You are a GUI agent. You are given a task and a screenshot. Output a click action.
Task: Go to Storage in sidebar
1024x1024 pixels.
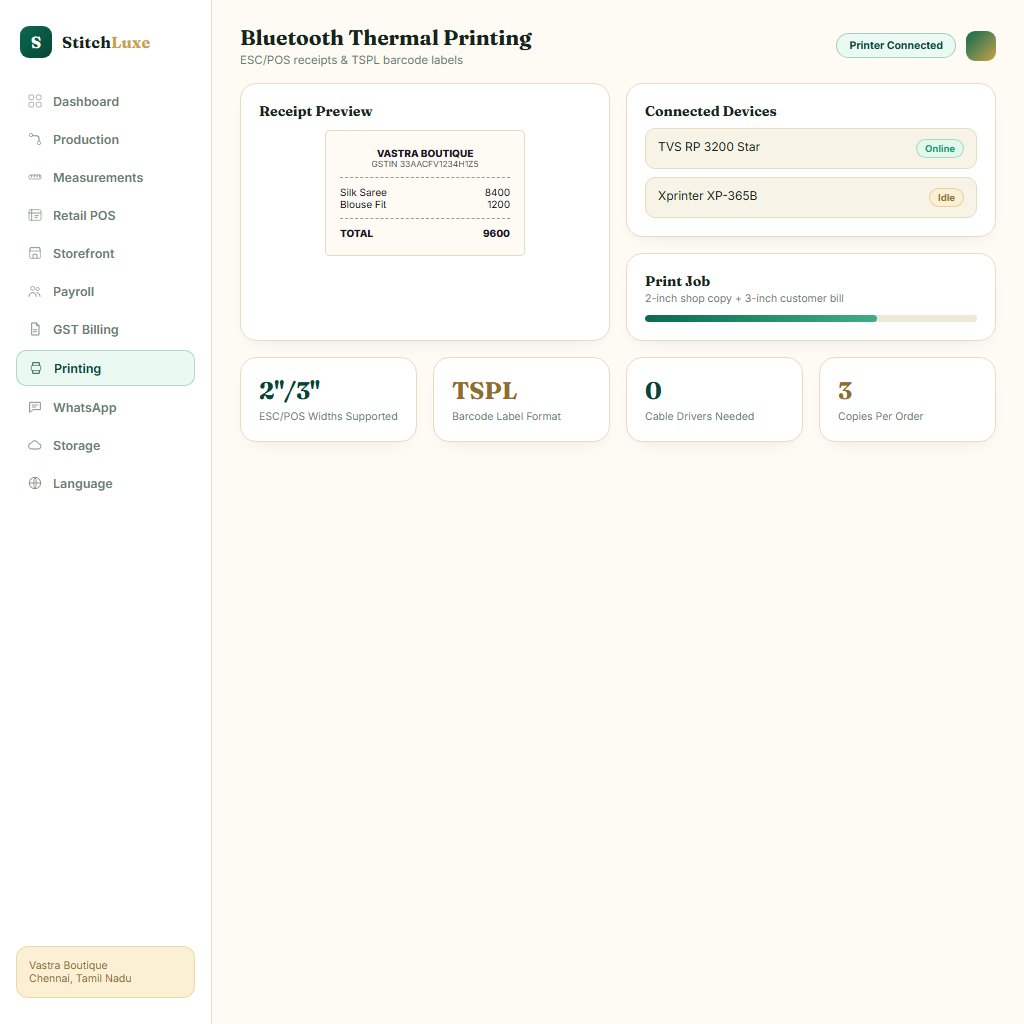click(105, 445)
